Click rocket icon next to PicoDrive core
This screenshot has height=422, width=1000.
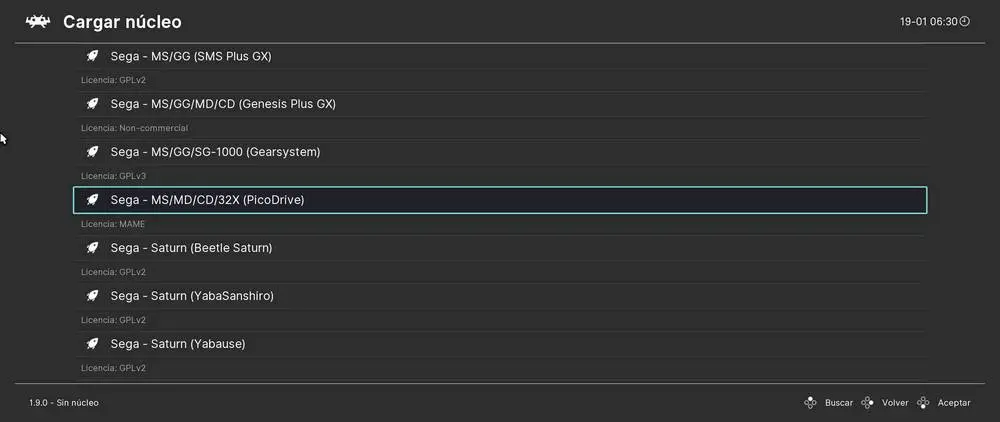91,200
